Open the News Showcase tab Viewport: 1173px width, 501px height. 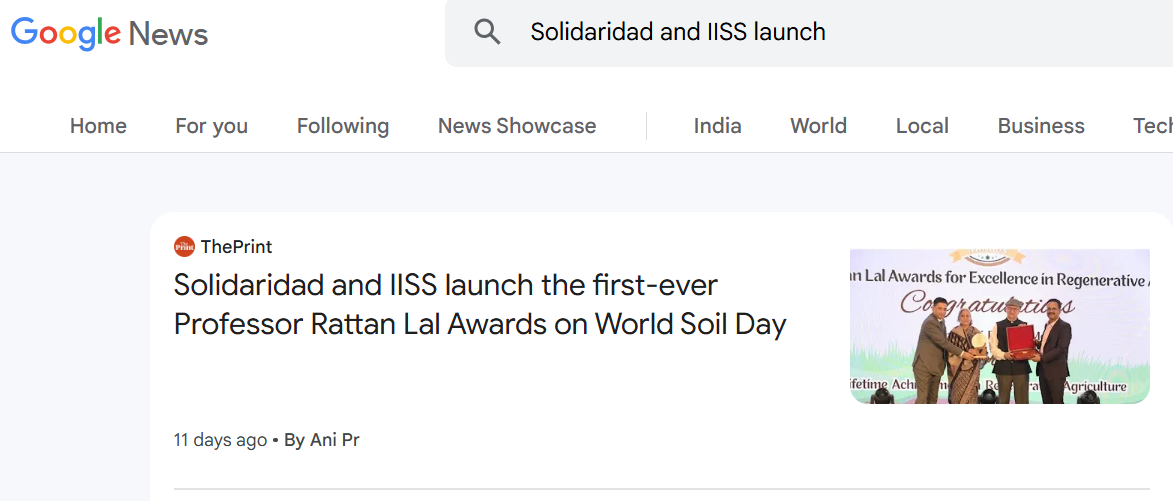516,126
